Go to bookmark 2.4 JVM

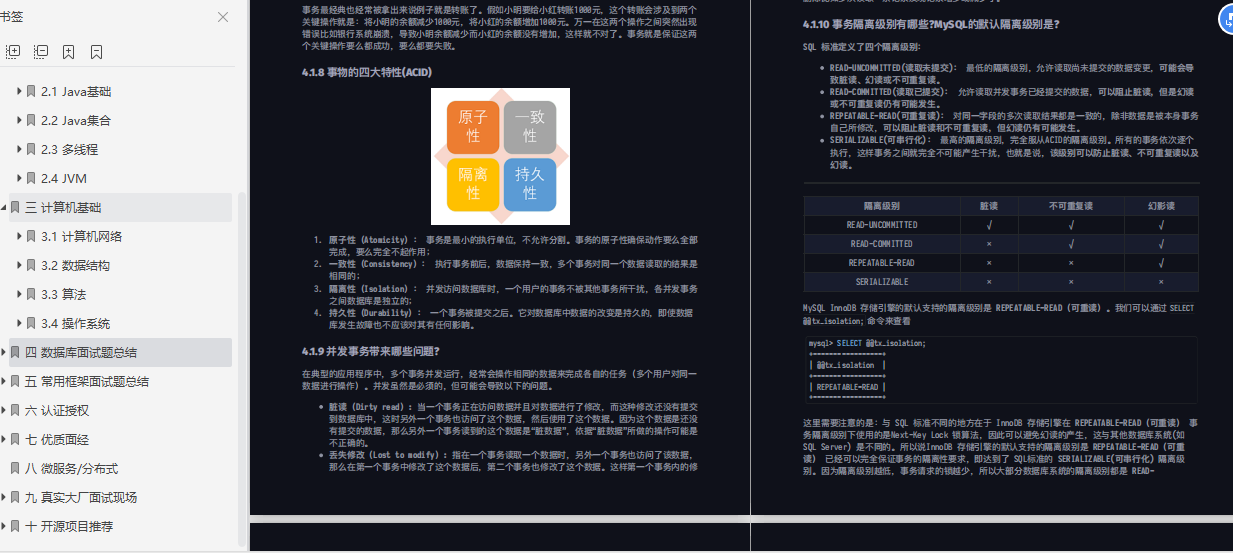(x=63, y=178)
